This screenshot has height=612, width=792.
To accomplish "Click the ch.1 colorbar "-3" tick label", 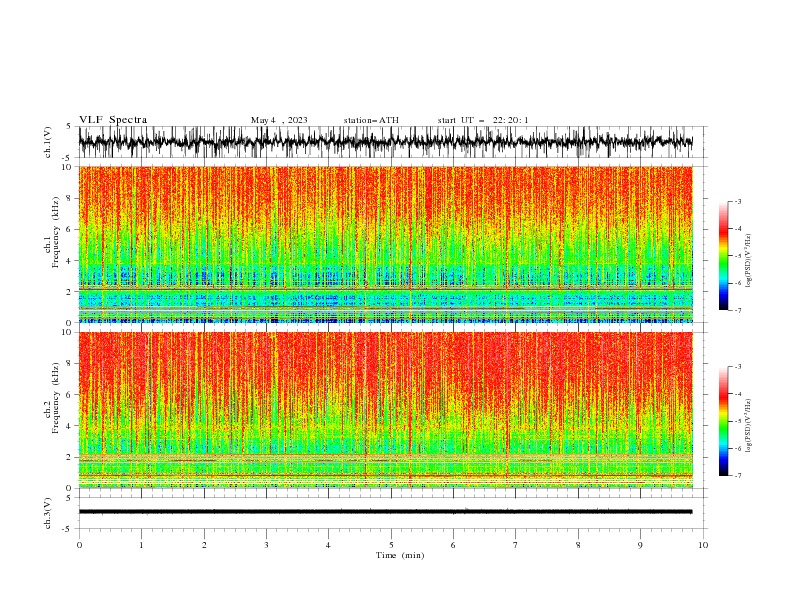I will click(738, 201).
